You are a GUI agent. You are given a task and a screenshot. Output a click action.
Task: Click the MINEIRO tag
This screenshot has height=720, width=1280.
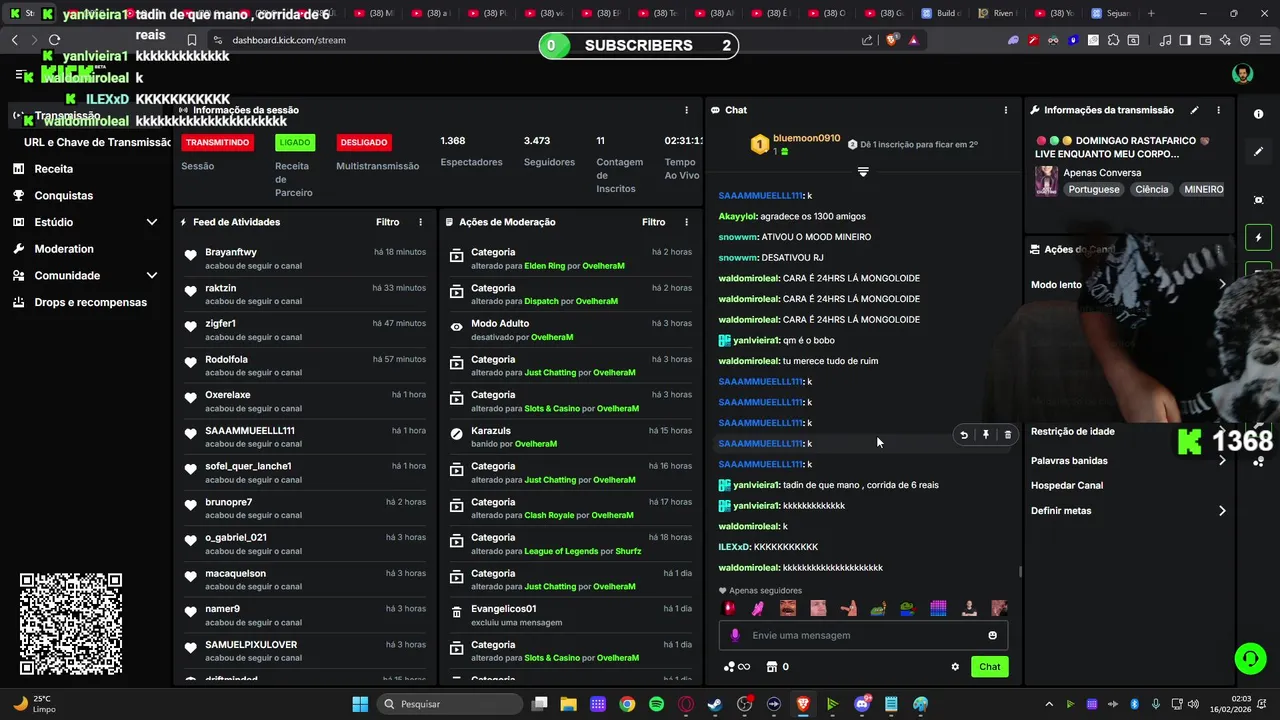tap(1203, 189)
